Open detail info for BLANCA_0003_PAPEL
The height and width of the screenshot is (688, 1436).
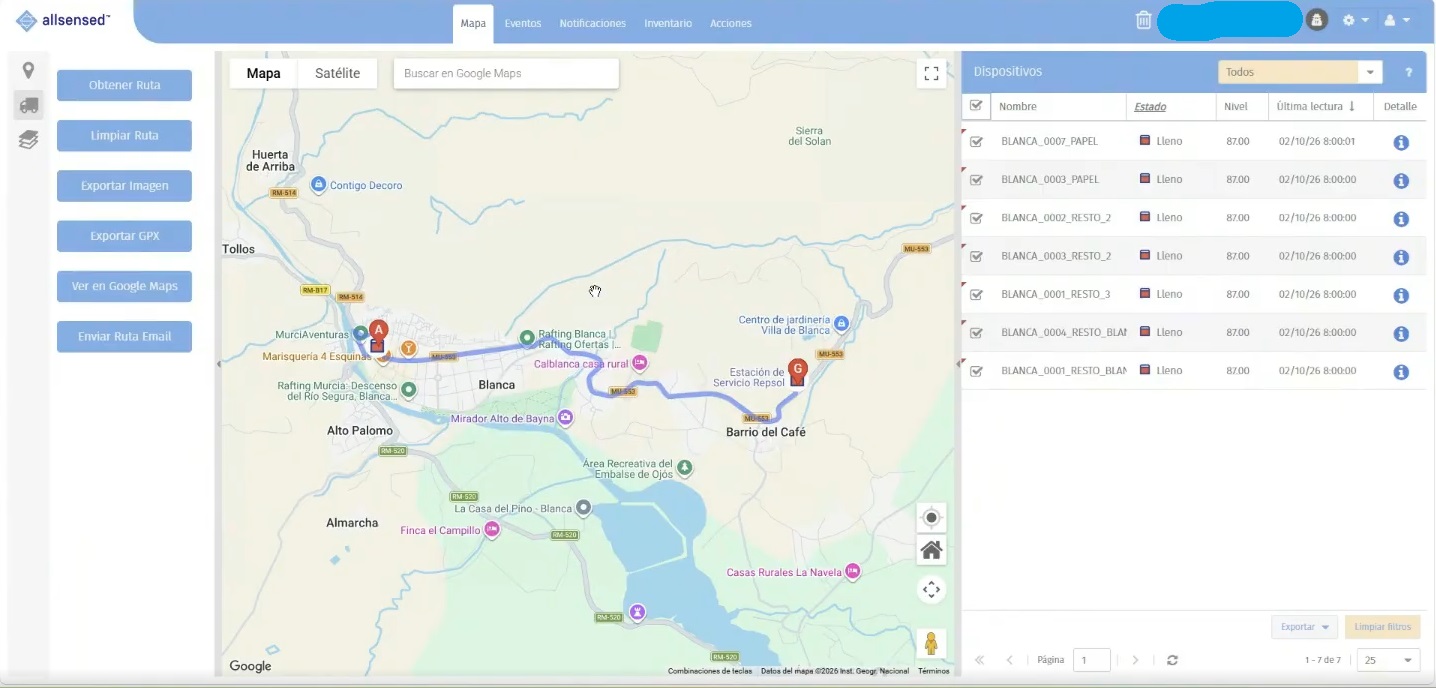click(1401, 180)
